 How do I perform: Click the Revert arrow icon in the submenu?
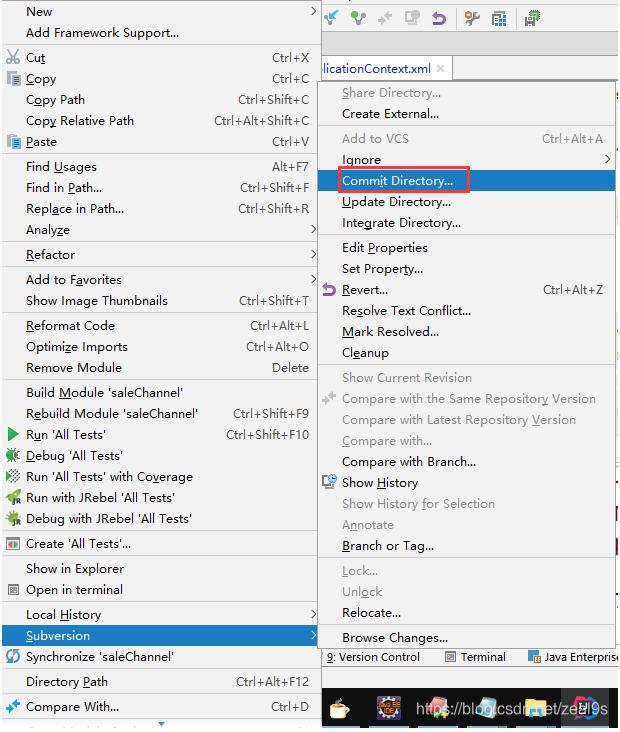point(329,290)
